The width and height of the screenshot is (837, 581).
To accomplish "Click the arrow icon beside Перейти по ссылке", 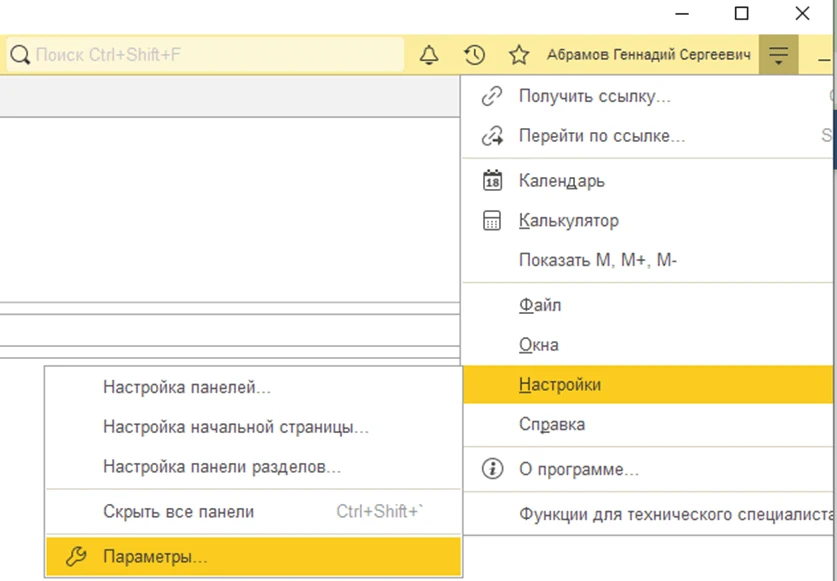I will click(491, 136).
